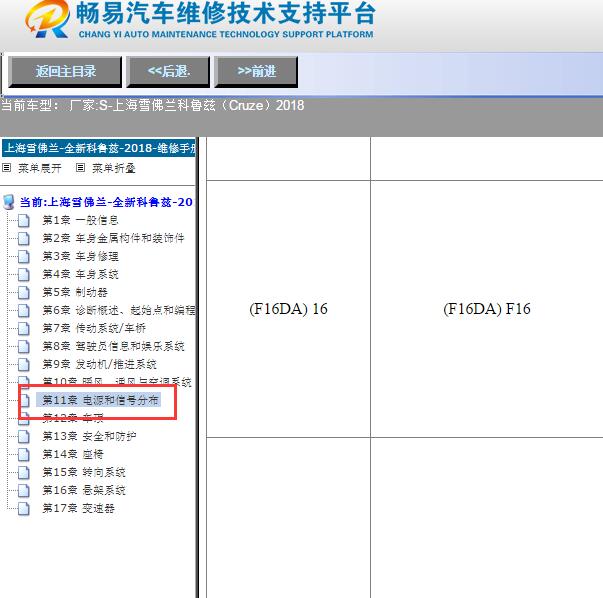Image resolution: width=603 pixels, height=598 pixels.
Task: Click page icon of 第4章 车身系统
Action: tap(24, 275)
